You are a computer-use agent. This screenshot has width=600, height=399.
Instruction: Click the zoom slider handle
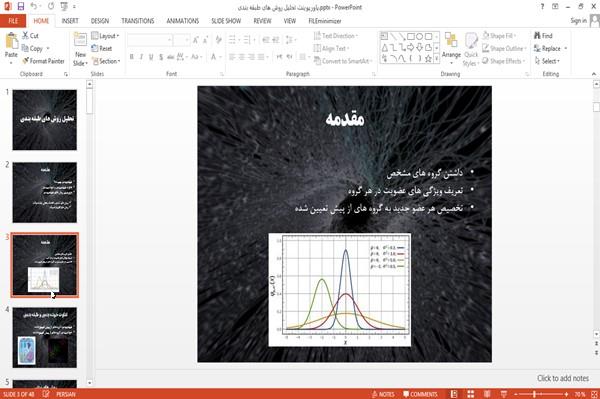(x=535, y=394)
